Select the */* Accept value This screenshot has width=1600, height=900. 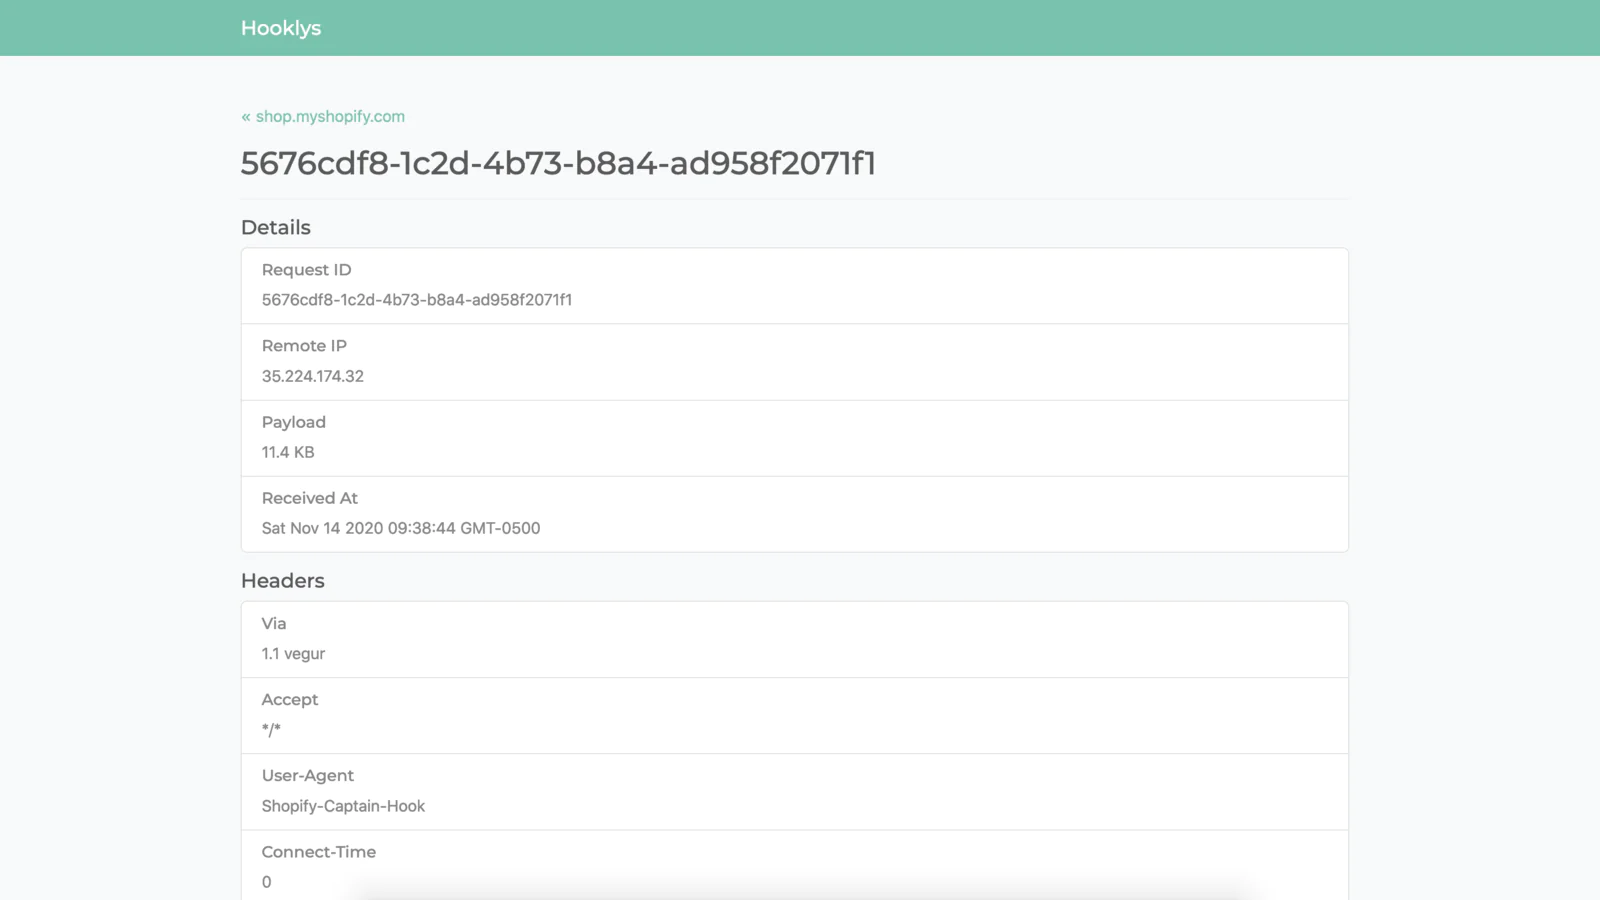[271, 730]
